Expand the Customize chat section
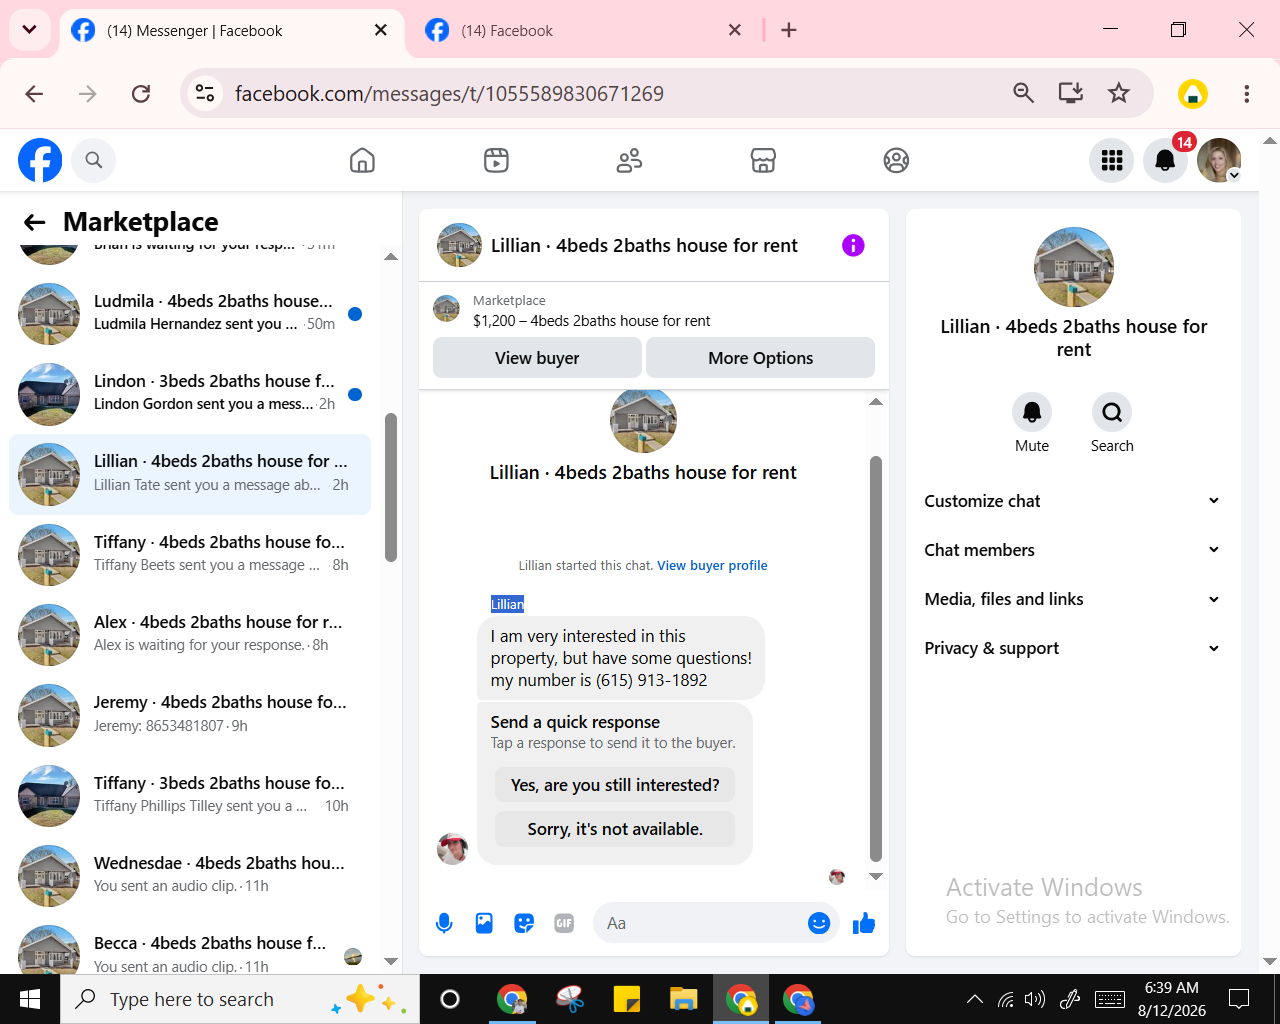1280x1024 pixels. [1072, 501]
